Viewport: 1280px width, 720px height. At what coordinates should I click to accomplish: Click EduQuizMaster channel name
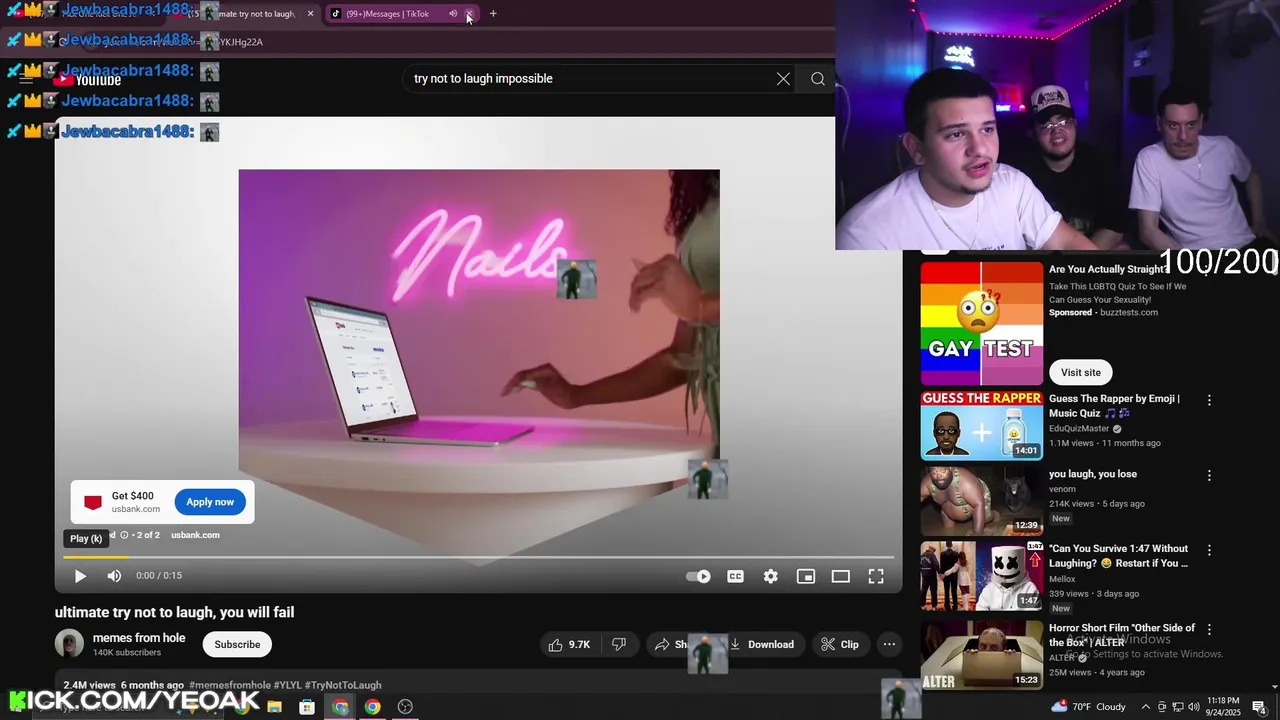tap(1079, 428)
